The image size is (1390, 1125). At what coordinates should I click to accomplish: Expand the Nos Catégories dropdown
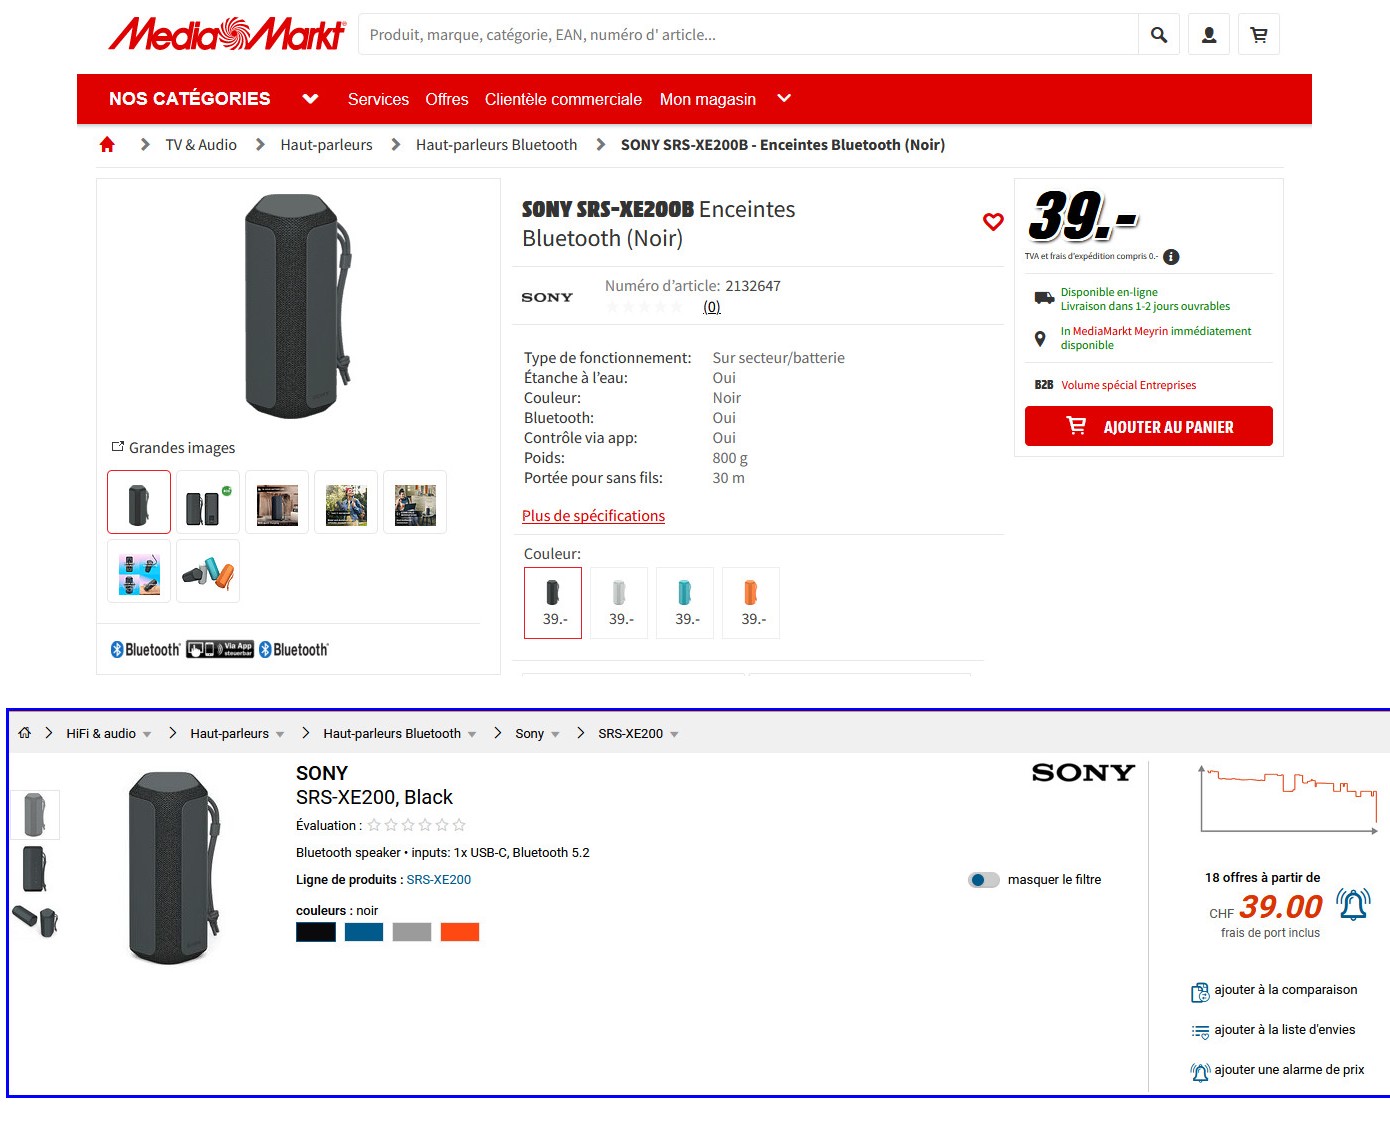point(310,99)
